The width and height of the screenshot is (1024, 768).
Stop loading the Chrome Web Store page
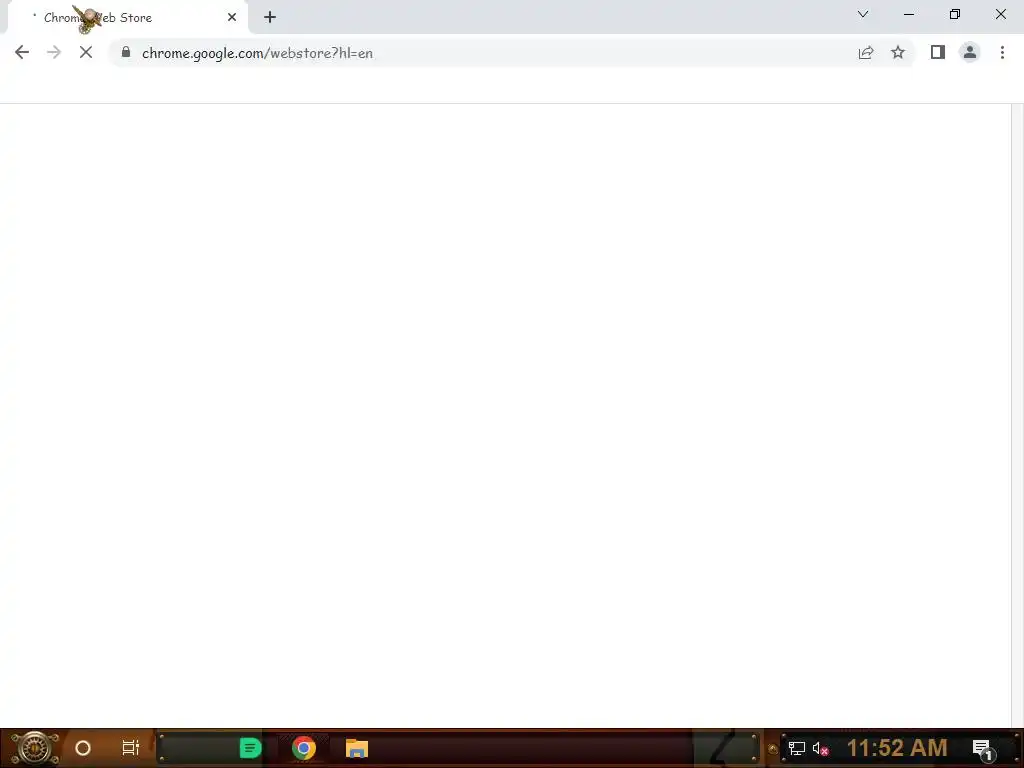coord(86,52)
